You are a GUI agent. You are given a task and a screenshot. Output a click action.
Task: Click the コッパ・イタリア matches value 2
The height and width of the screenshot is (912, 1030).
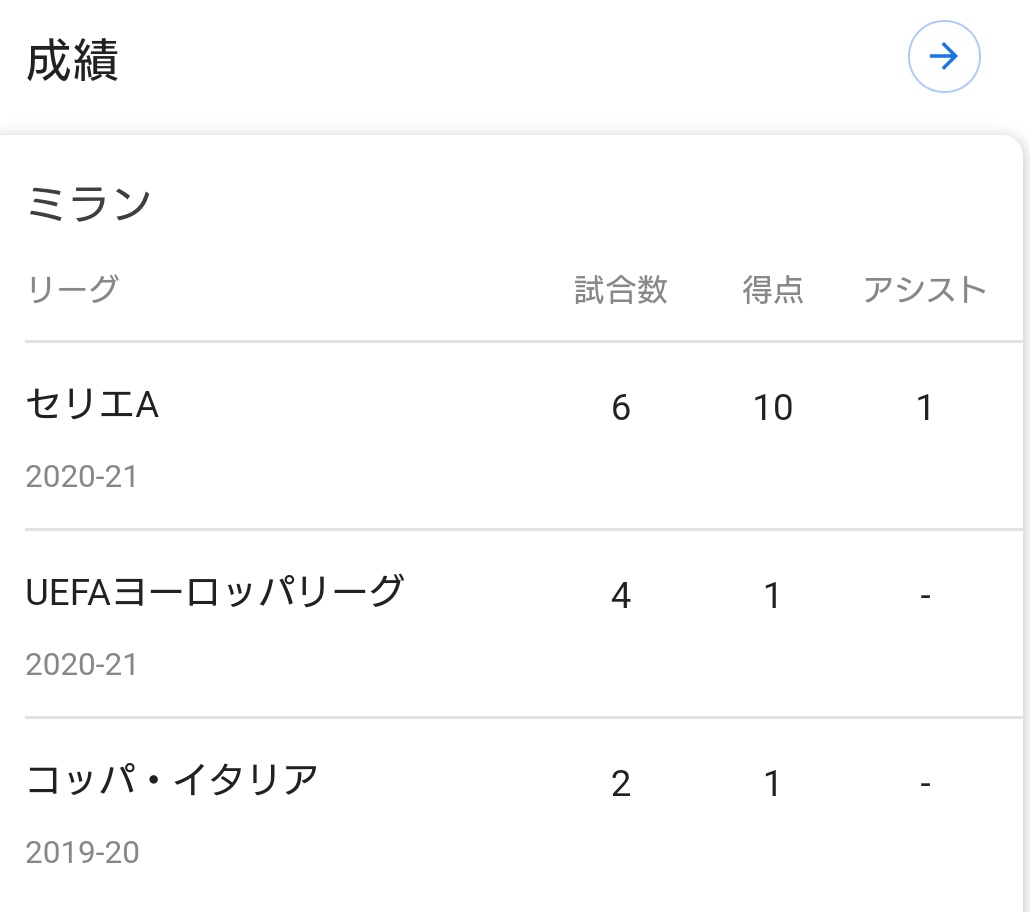point(621,783)
